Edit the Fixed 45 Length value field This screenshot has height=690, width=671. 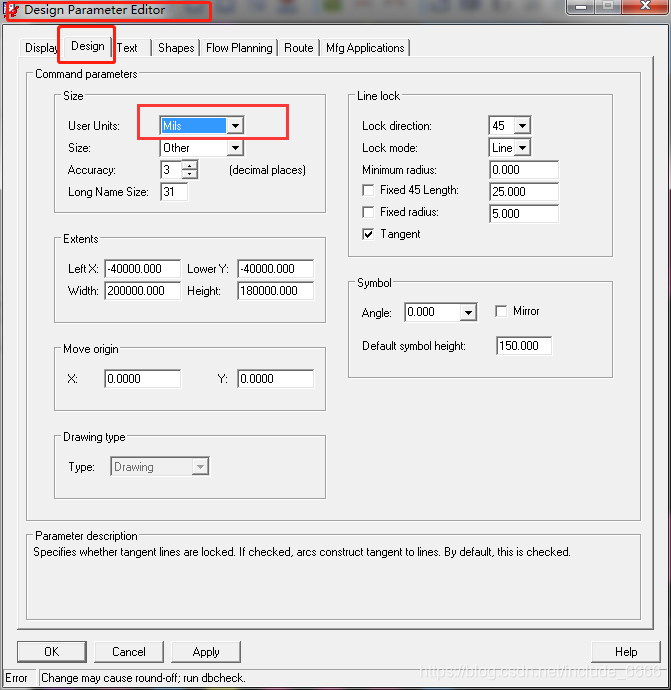(x=524, y=192)
